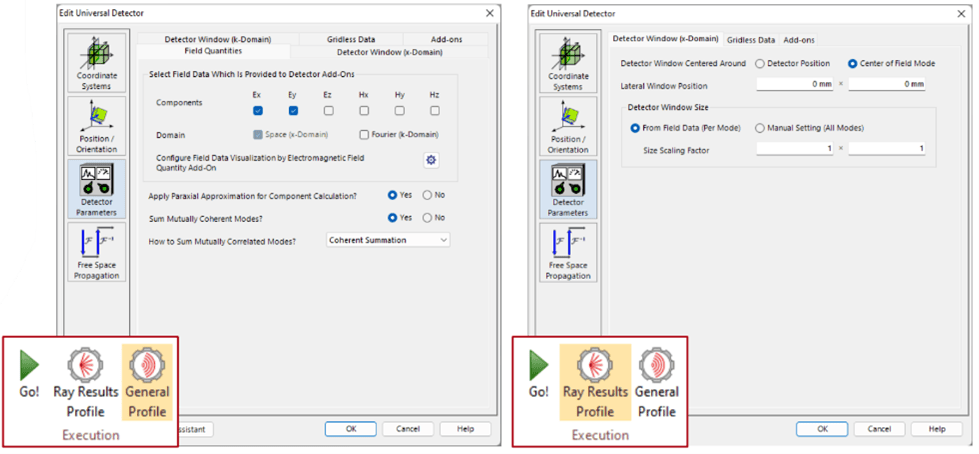
Task: Select Detector Parameters icon in right dialog
Action: 567,189
